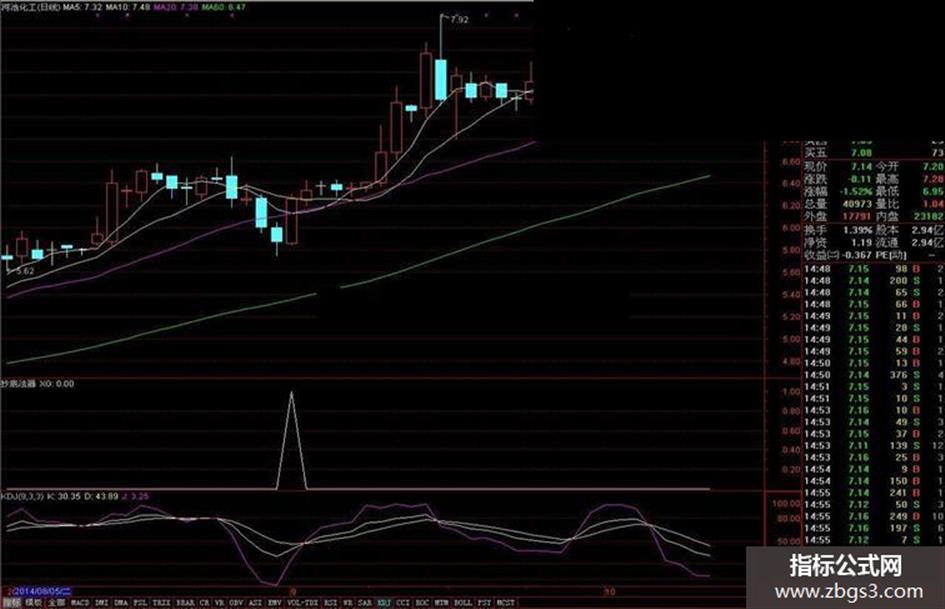Click the 总量 40973 quote value

point(857,204)
